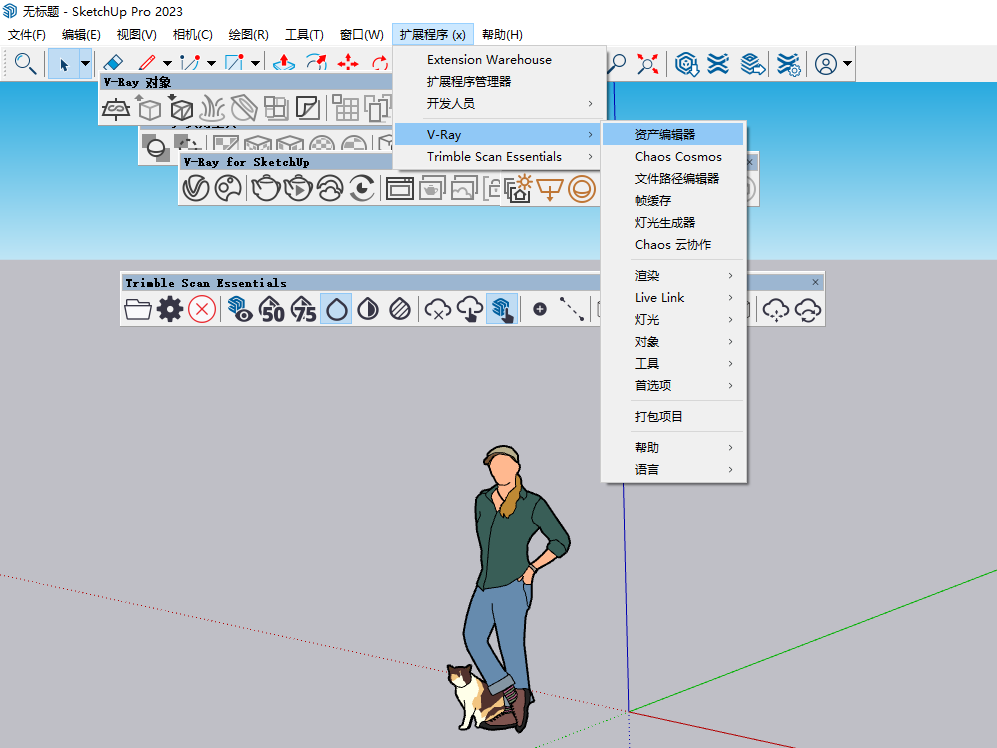The image size is (997, 748).
Task: Expand the Rectangle tool dropdown arrow
Action: tap(255, 64)
